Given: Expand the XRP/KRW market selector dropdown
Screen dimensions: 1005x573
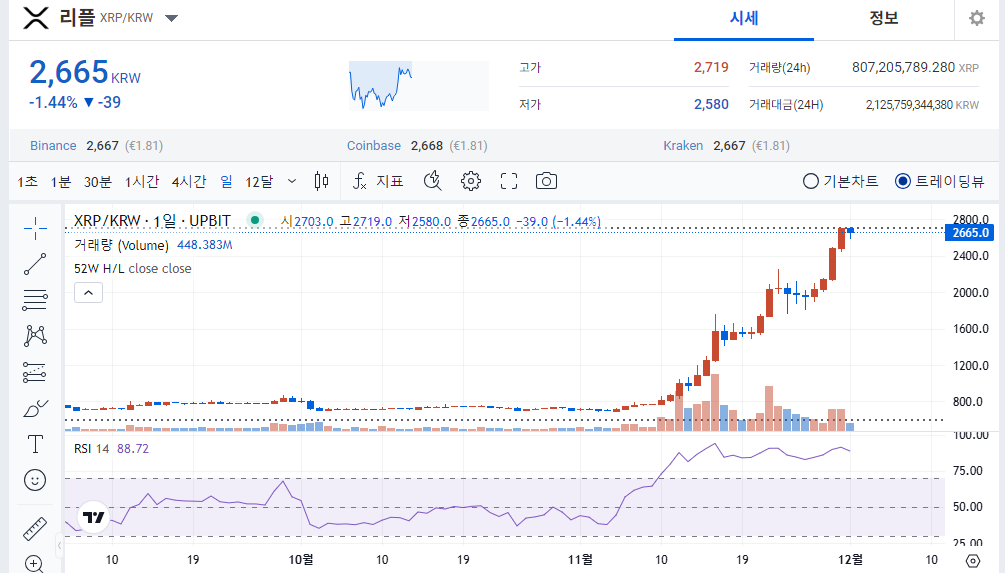Looking at the screenshot, I should point(171,18).
